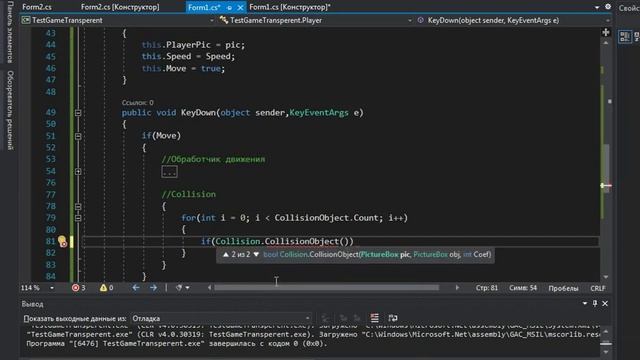The height and width of the screenshot is (360, 640).
Task: Click the 'Симв: 54' column indicator
Action: coord(523,288)
